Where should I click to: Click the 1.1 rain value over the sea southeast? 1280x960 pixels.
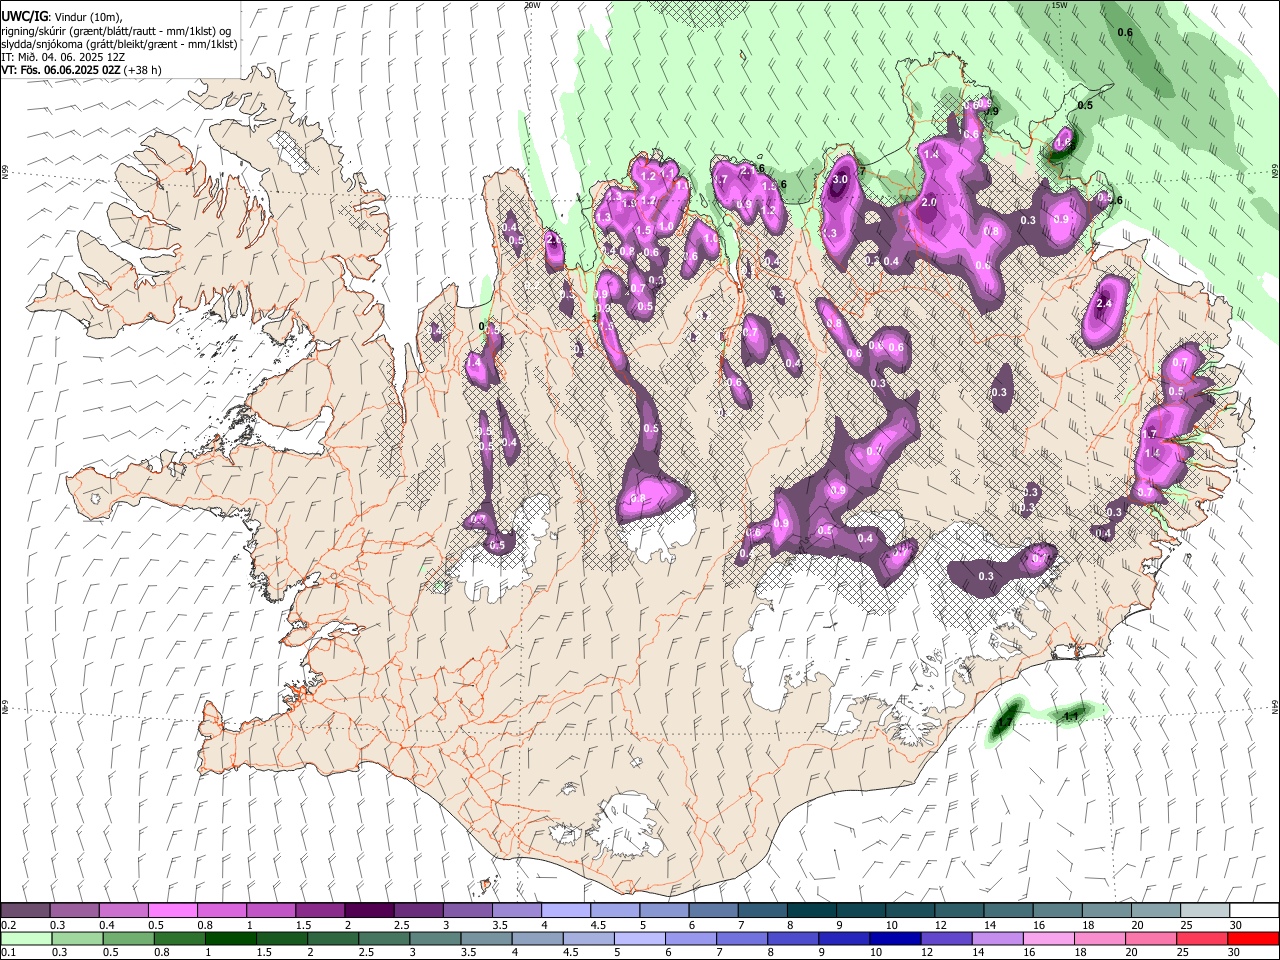click(1071, 715)
